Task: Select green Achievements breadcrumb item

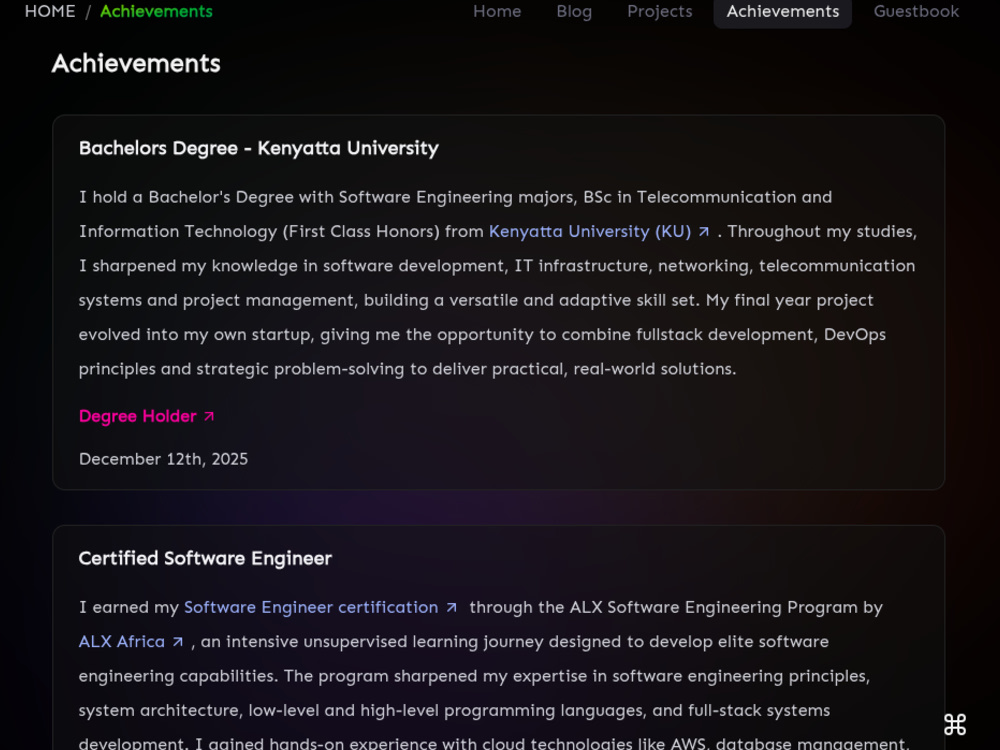Action: pos(156,11)
